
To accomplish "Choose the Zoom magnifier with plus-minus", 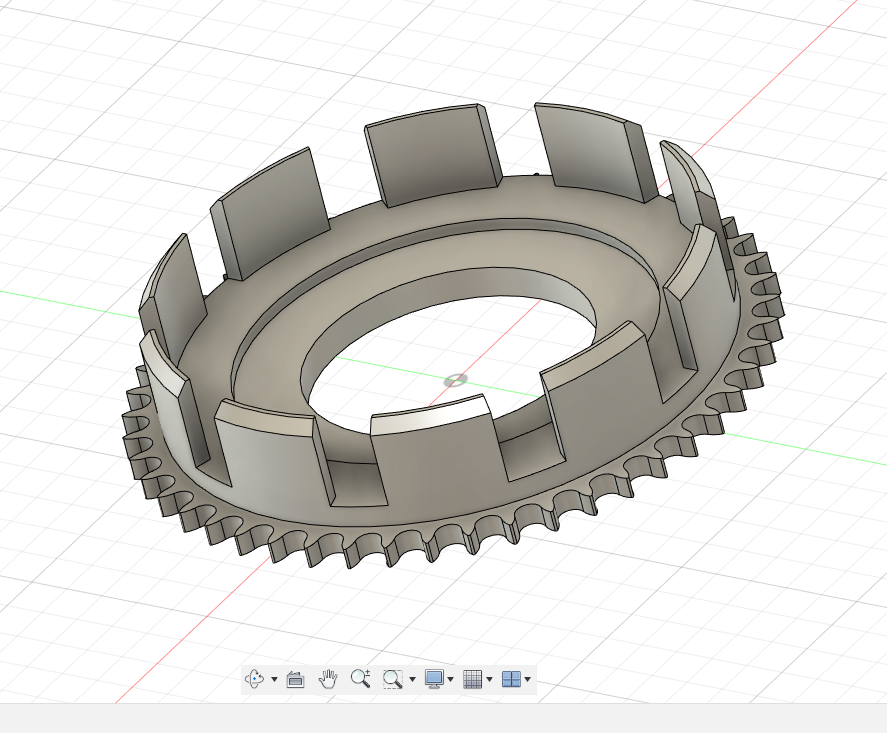I will (x=361, y=679).
